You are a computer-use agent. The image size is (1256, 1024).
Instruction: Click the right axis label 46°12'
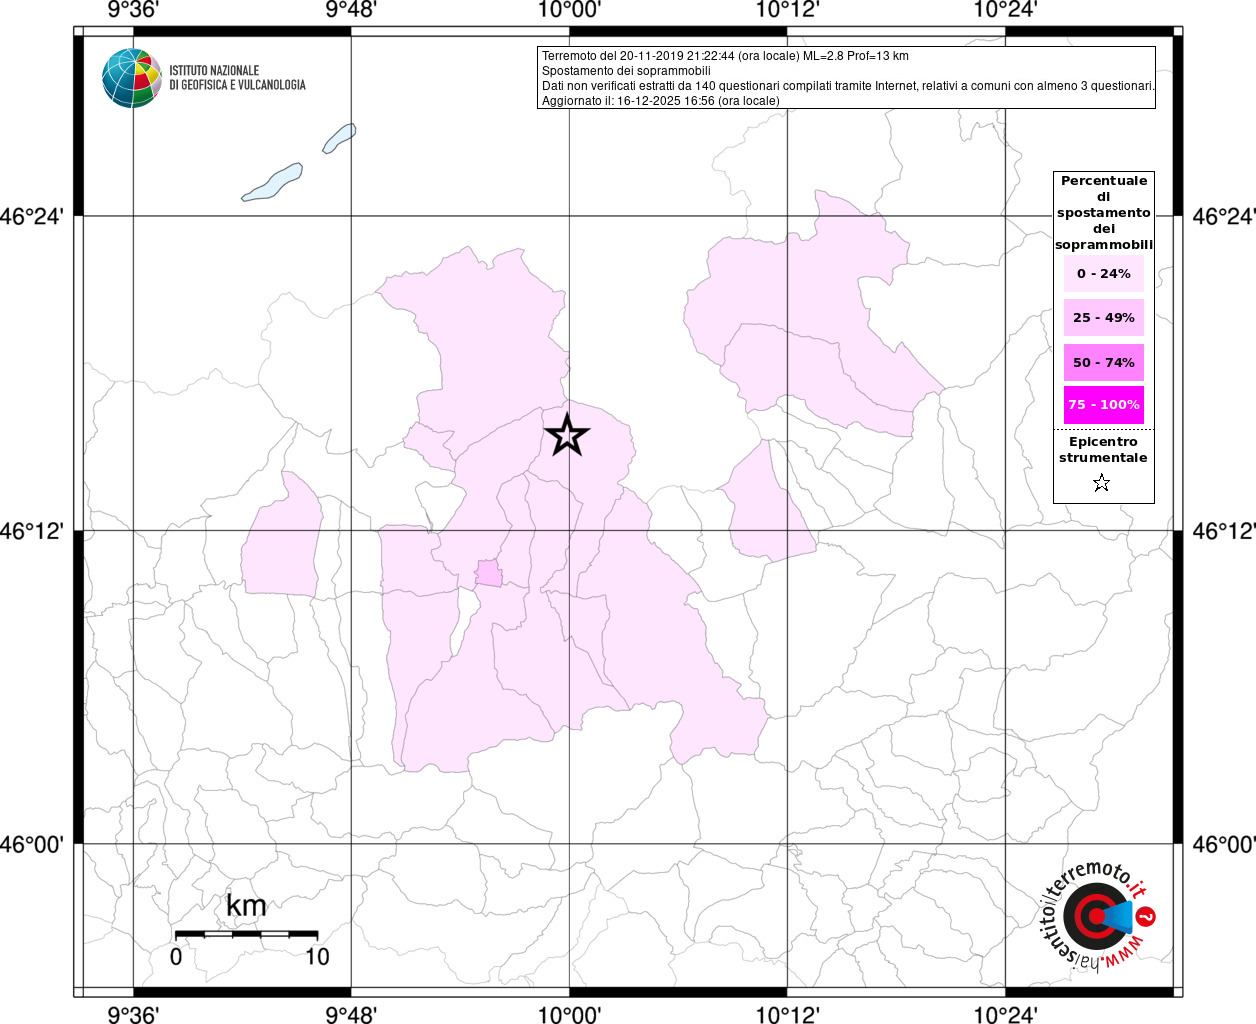[1224, 530]
